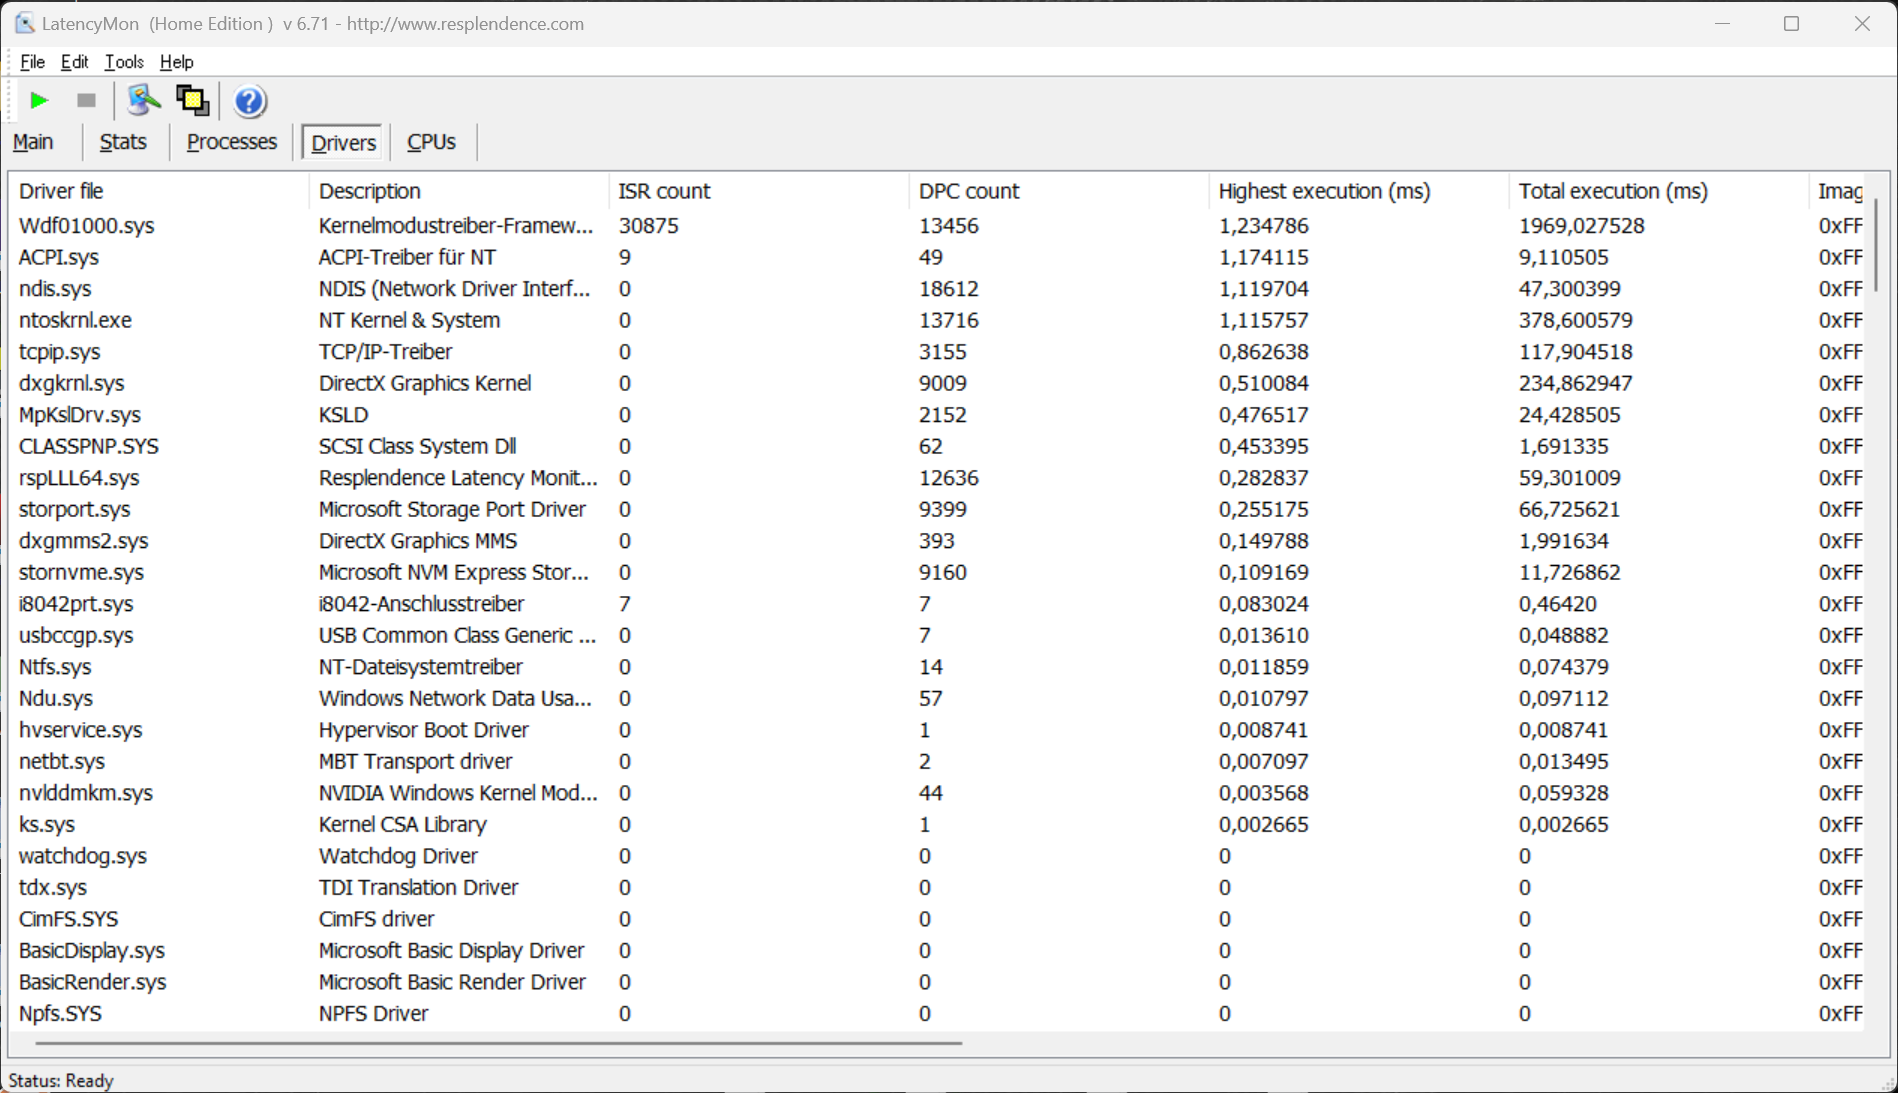Click the LatencyMon app icon in title bar
Viewport: 1898px width, 1093px height.
(x=24, y=23)
